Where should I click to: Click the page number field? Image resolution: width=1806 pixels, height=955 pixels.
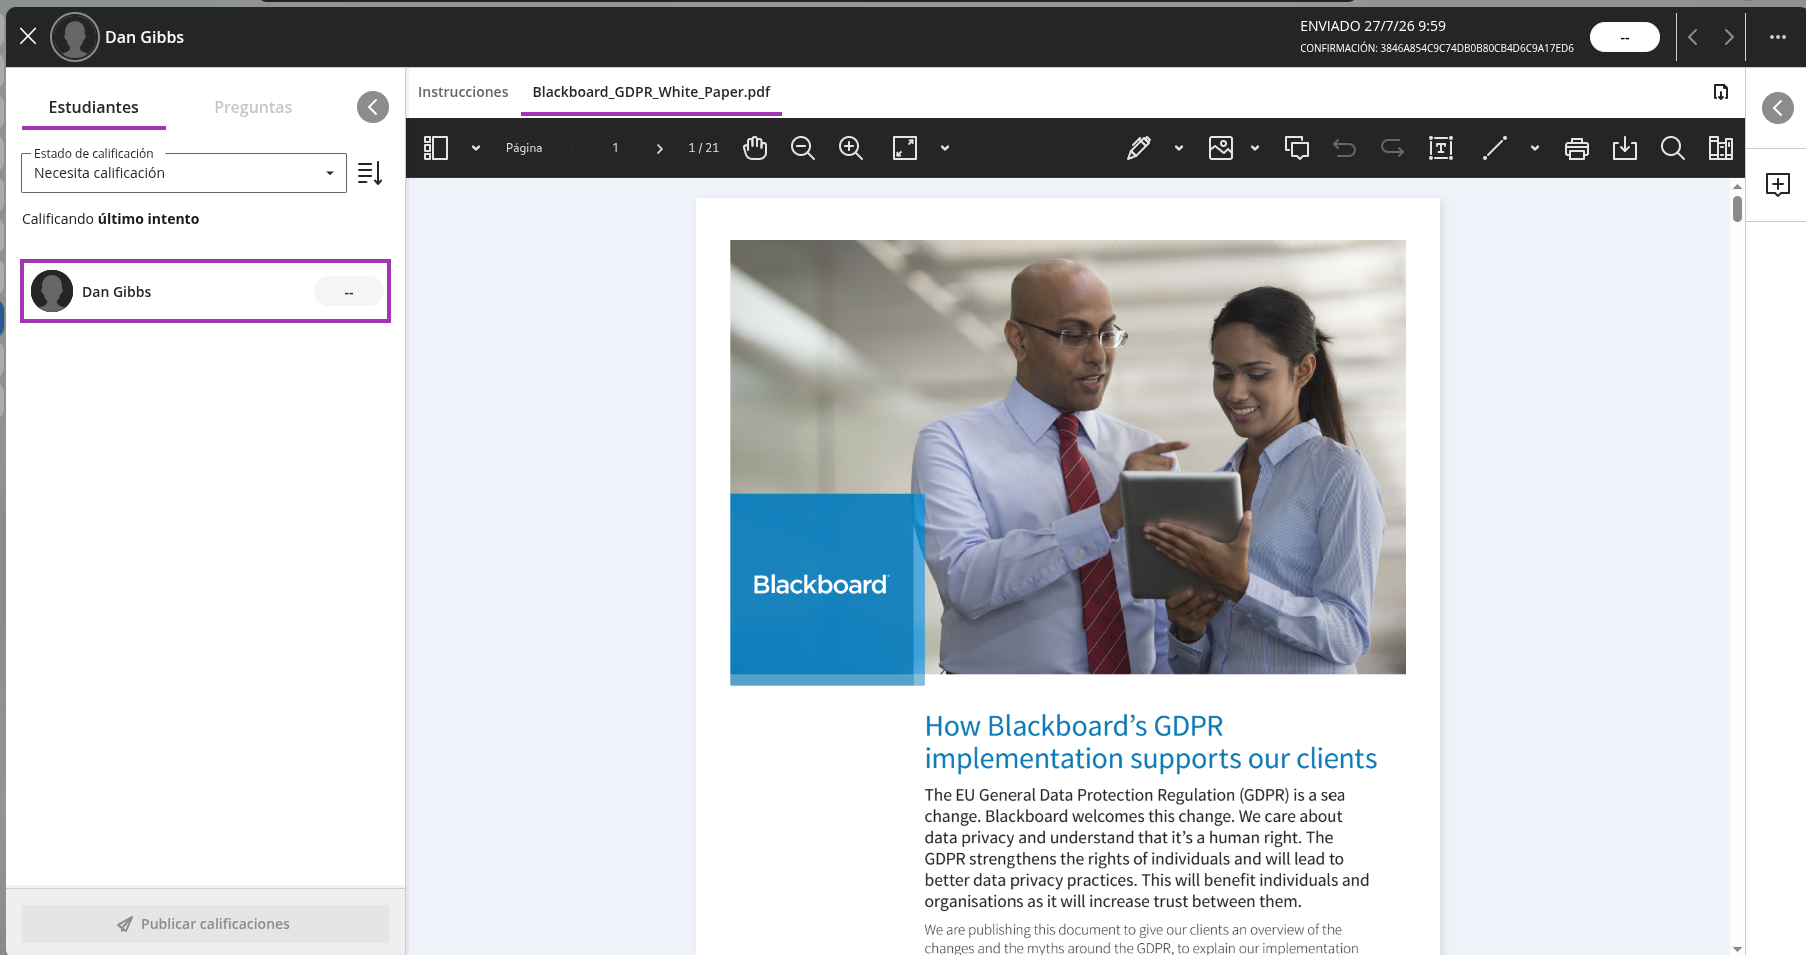(x=615, y=148)
